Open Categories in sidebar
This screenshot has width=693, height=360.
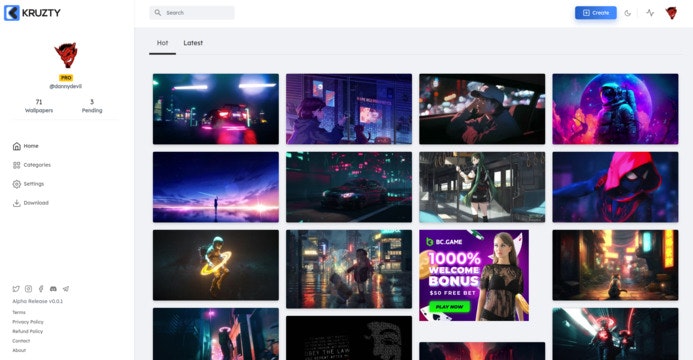click(x=32, y=165)
